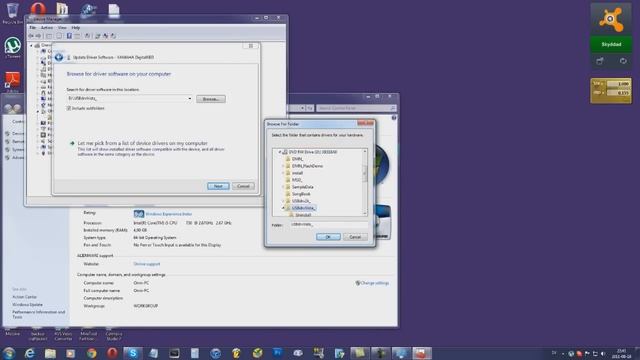Open the Windows Experience Index link
640x360 pixels.
(x=169, y=214)
